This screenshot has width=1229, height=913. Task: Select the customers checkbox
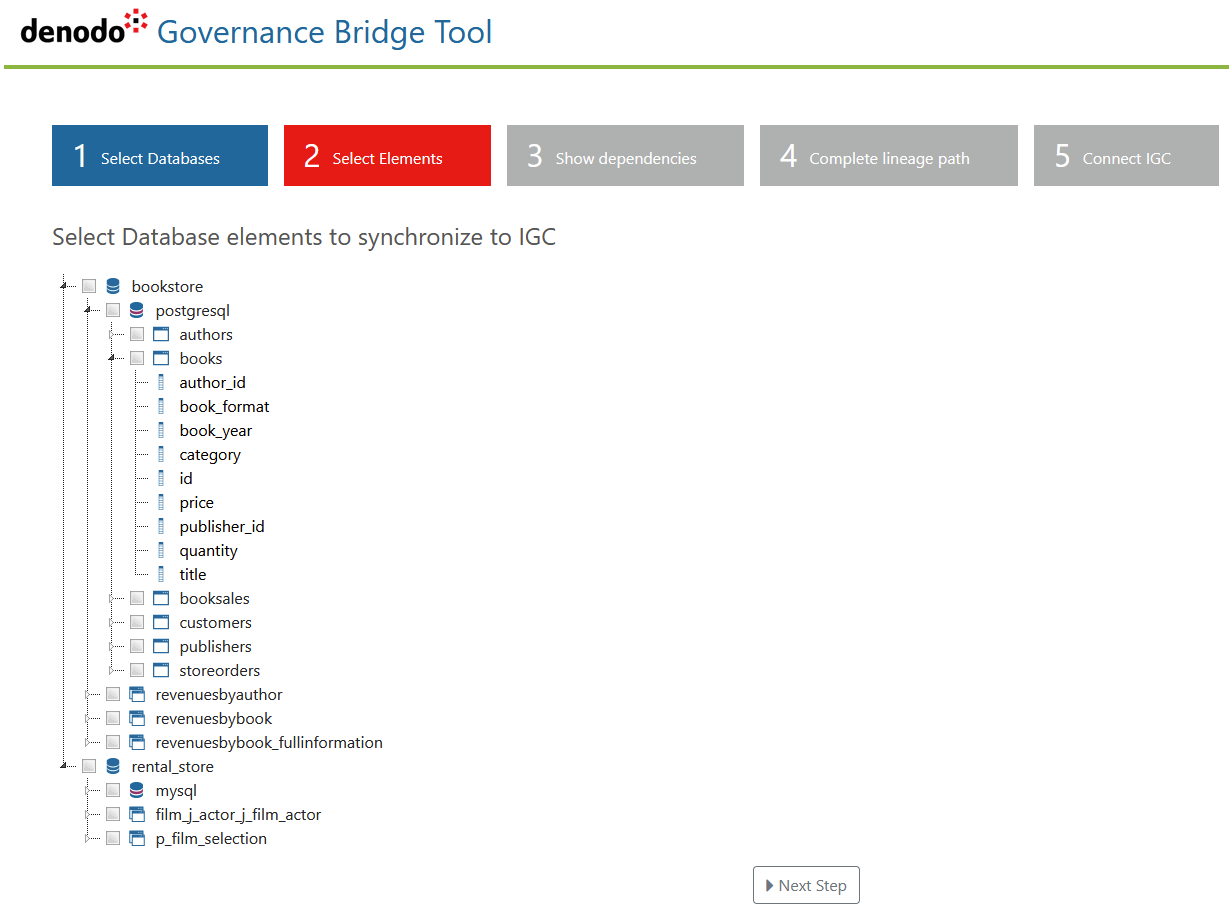click(x=137, y=623)
